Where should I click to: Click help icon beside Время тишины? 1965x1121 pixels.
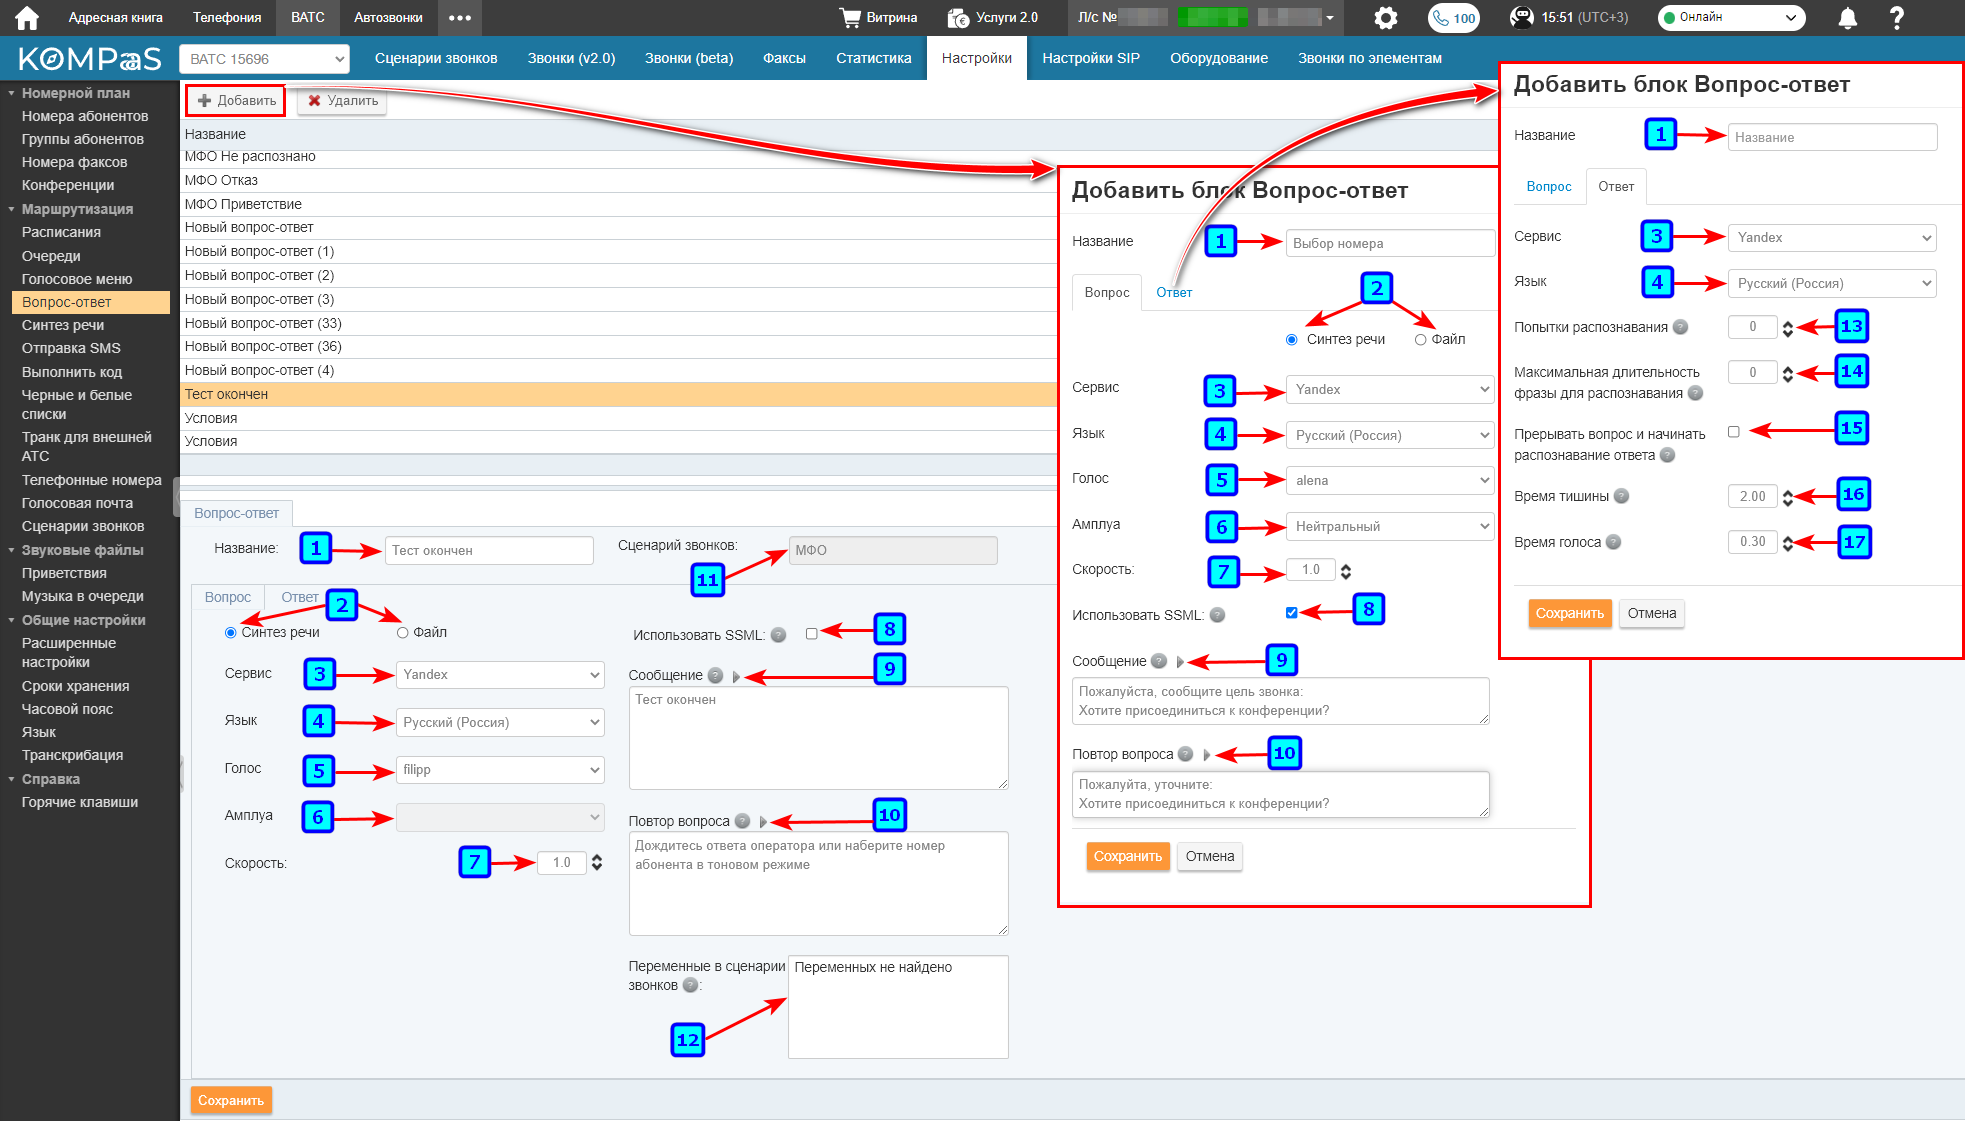point(1621,496)
